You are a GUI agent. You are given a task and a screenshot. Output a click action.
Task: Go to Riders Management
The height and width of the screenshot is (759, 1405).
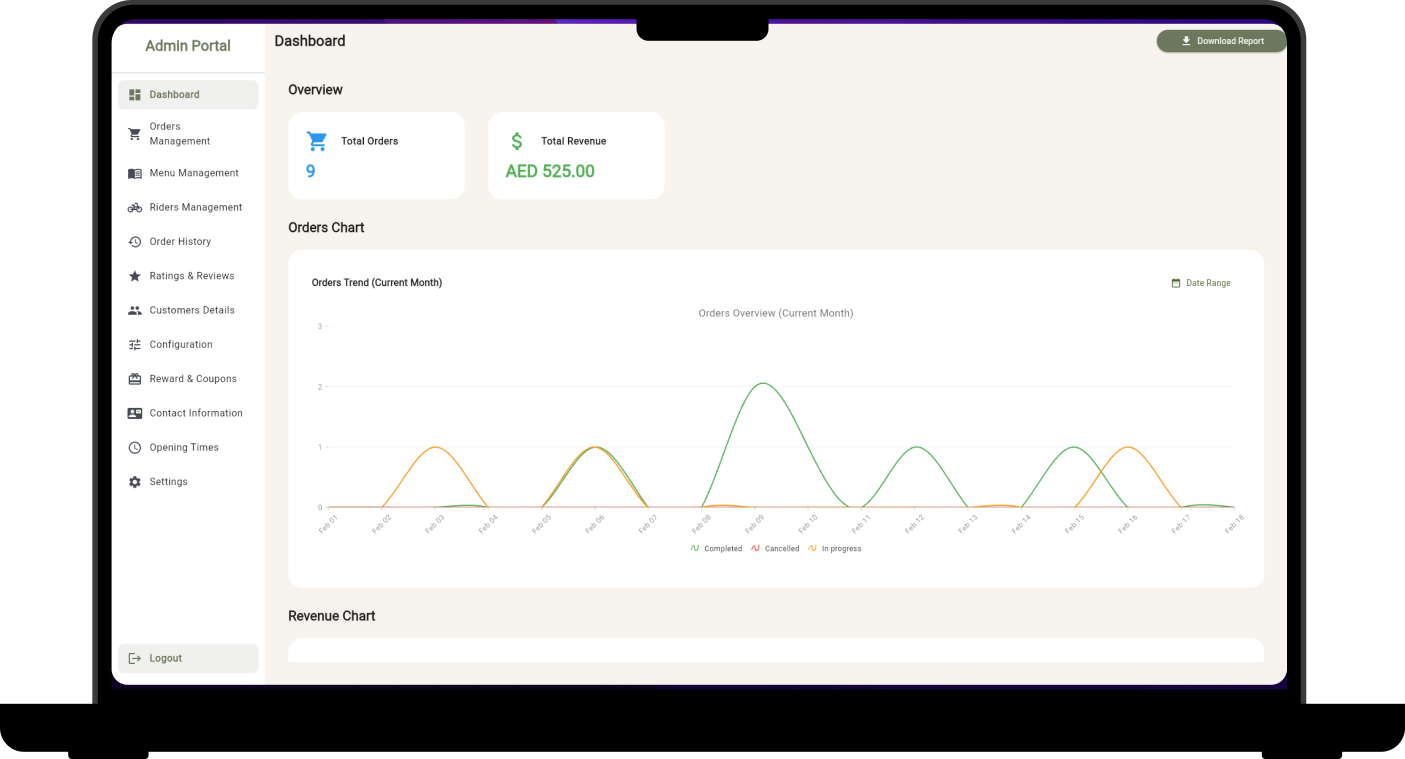tap(188, 208)
